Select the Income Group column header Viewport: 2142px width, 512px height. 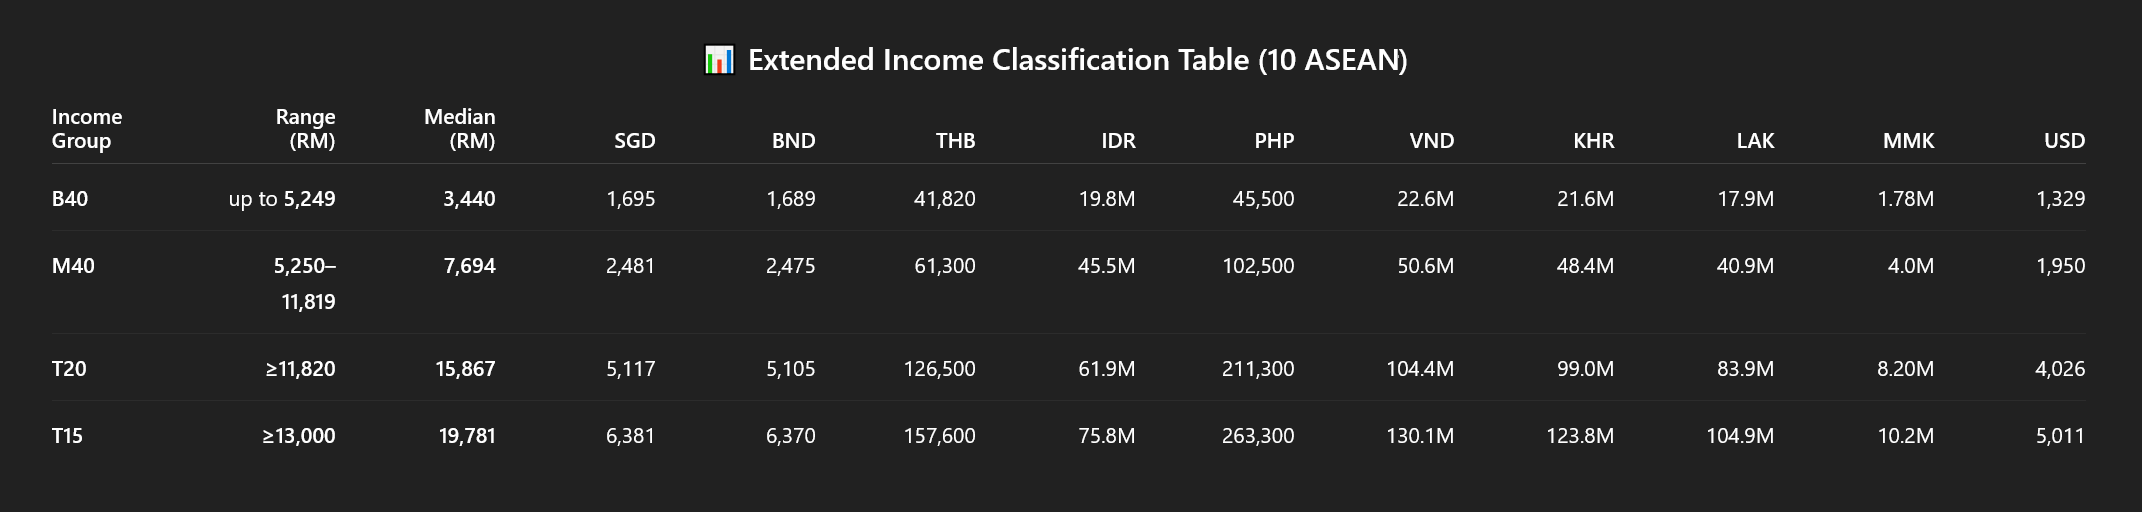coord(87,129)
